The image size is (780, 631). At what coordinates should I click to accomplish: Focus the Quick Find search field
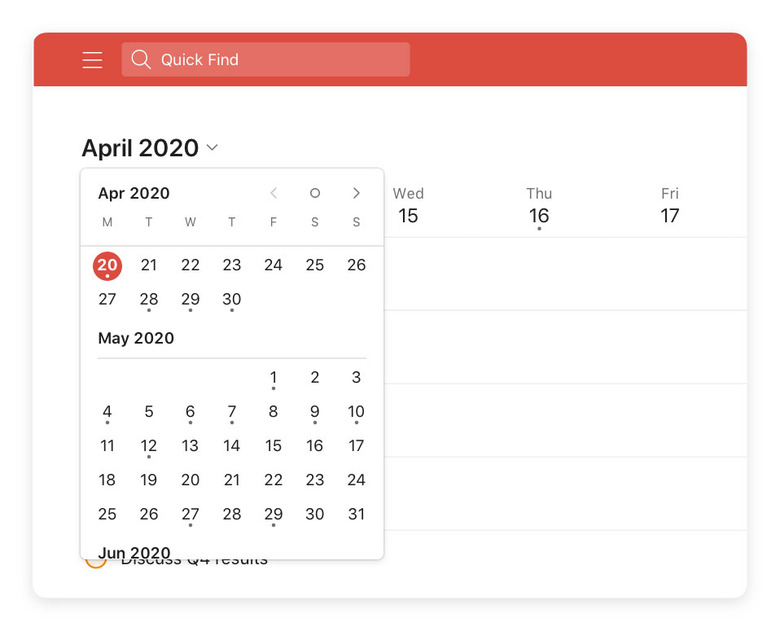(266, 60)
